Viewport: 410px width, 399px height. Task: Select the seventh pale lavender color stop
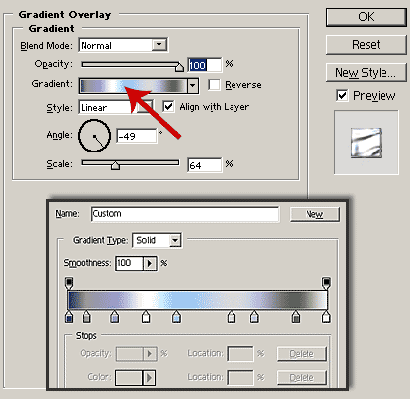click(x=254, y=317)
